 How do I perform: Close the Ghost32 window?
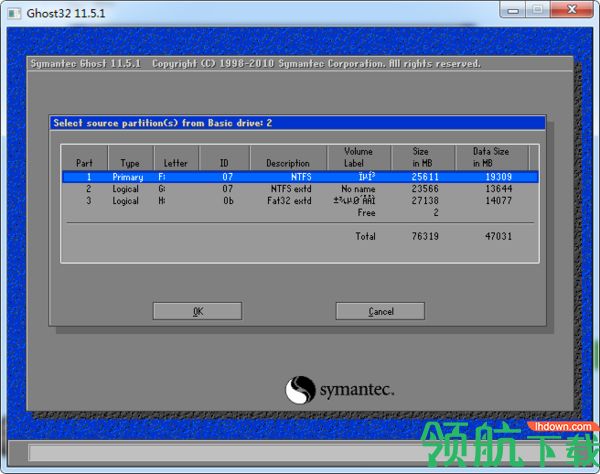point(572,10)
